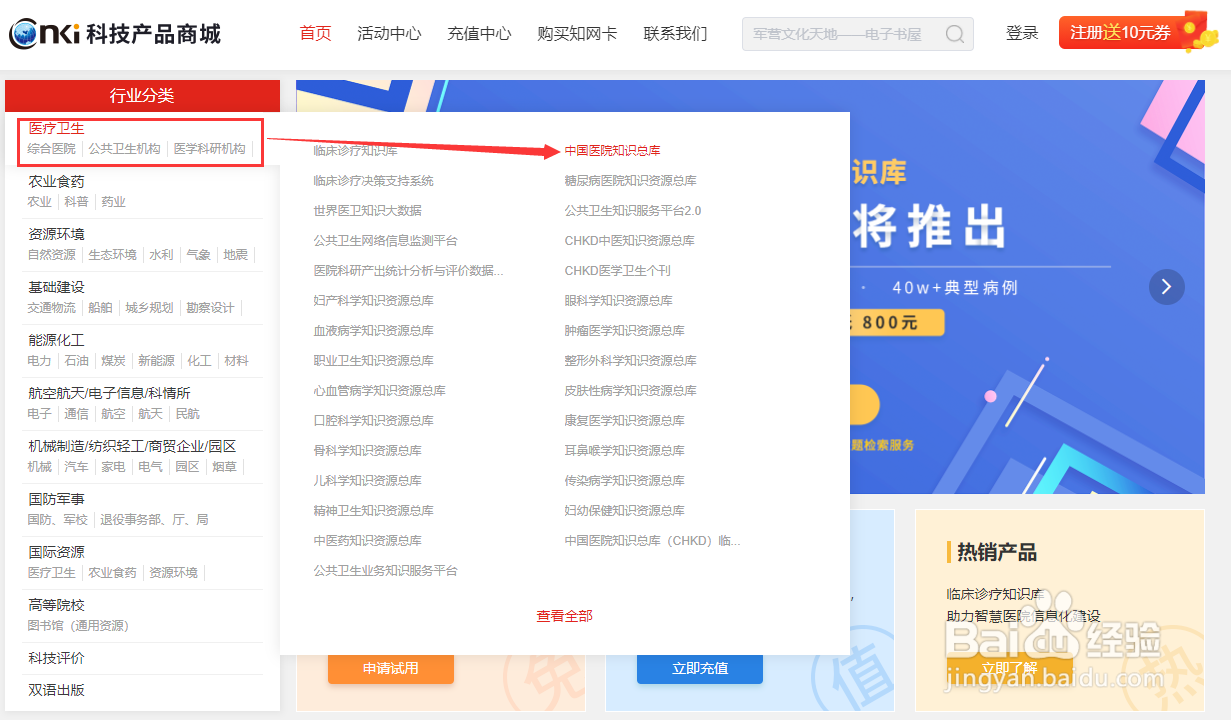The width and height of the screenshot is (1231, 720).
Task: Select 高等院校 category
Action: coord(57,605)
